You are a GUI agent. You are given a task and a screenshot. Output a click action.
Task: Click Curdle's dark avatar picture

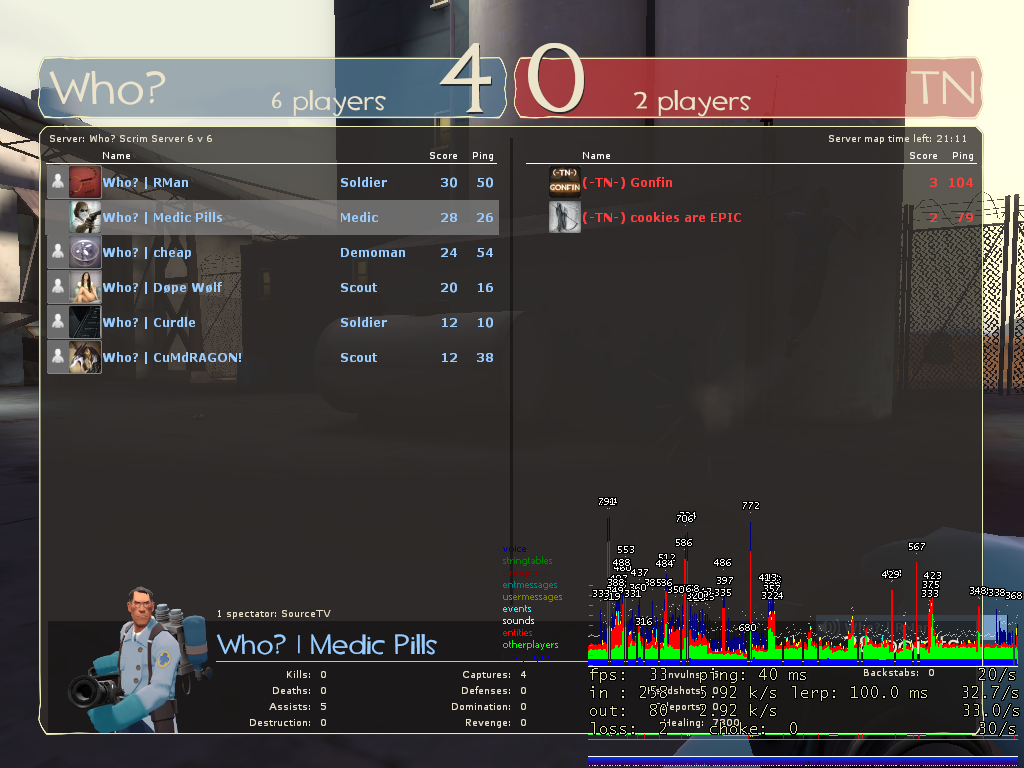[x=85, y=322]
